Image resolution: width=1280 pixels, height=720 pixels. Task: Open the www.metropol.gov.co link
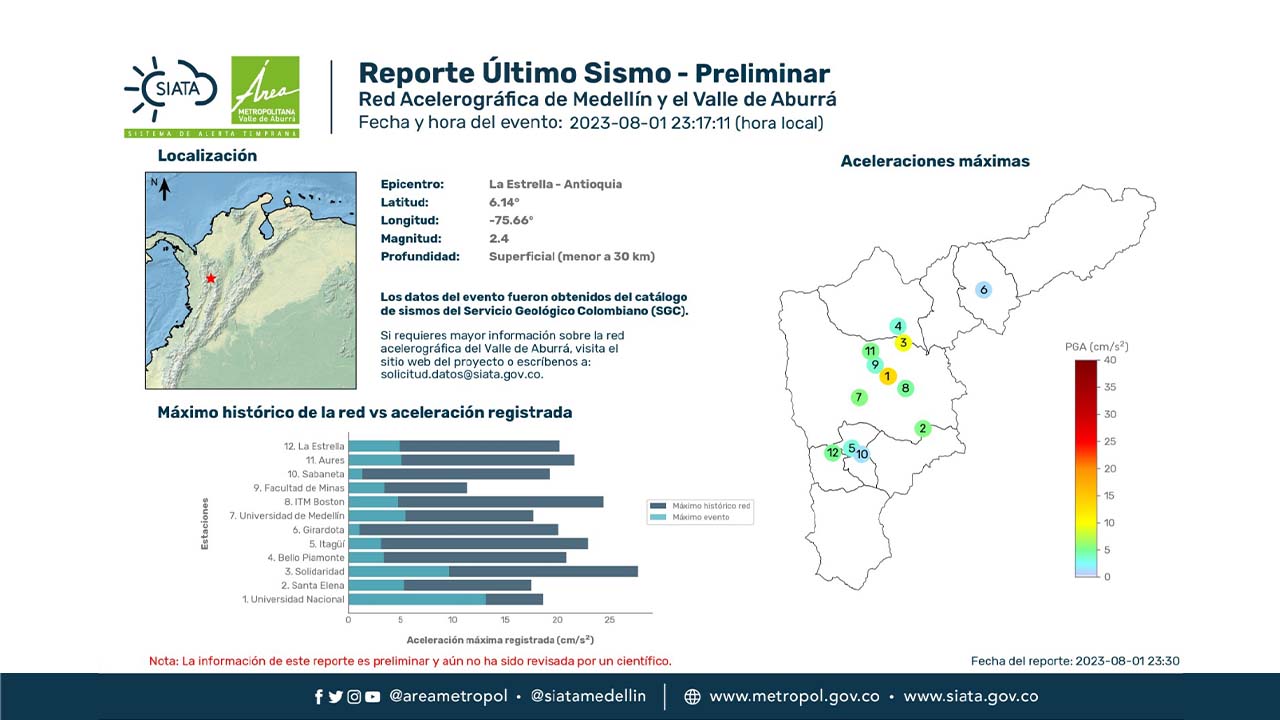point(794,697)
